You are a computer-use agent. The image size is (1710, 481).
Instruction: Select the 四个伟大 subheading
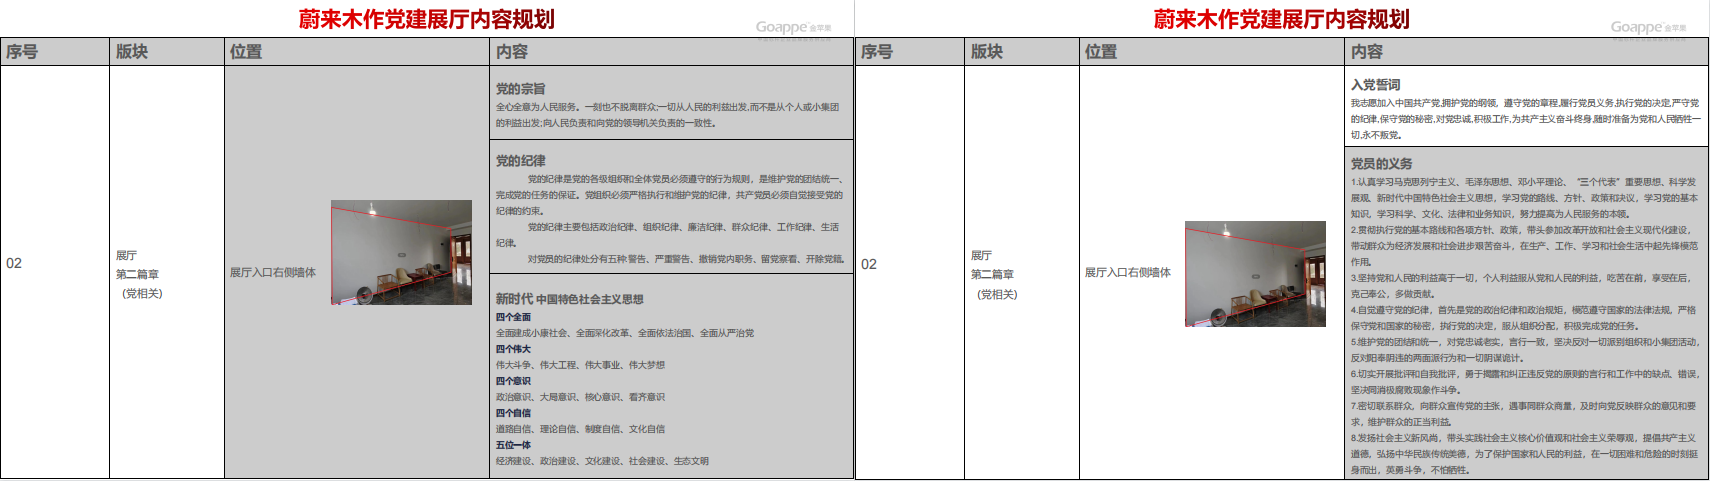513,349
